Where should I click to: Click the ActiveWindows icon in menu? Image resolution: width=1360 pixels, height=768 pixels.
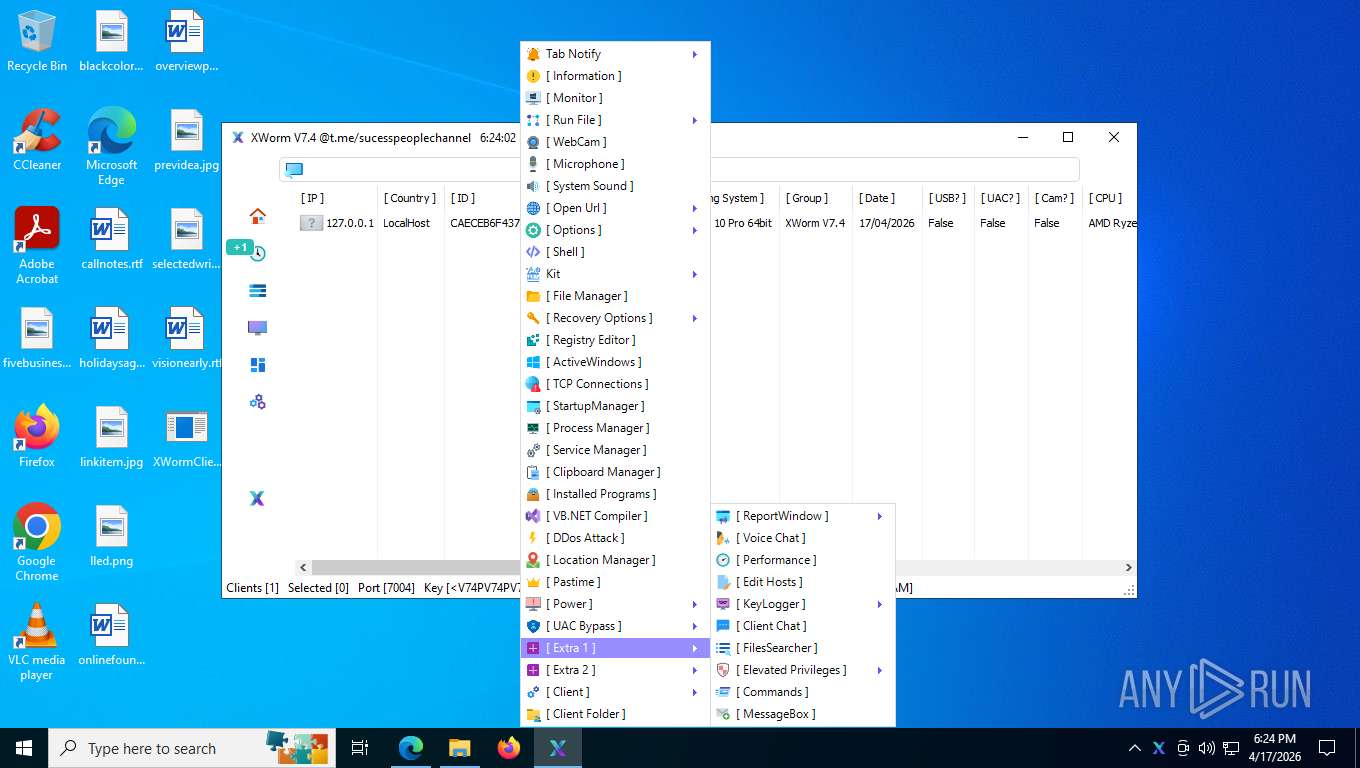(533, 362)
